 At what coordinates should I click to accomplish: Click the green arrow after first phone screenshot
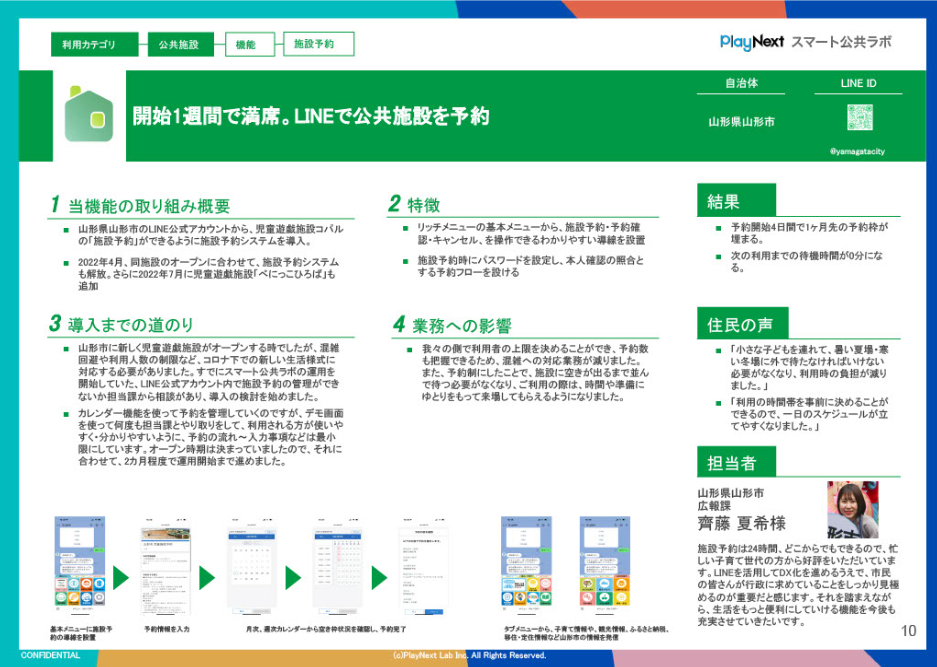(121, 577)
